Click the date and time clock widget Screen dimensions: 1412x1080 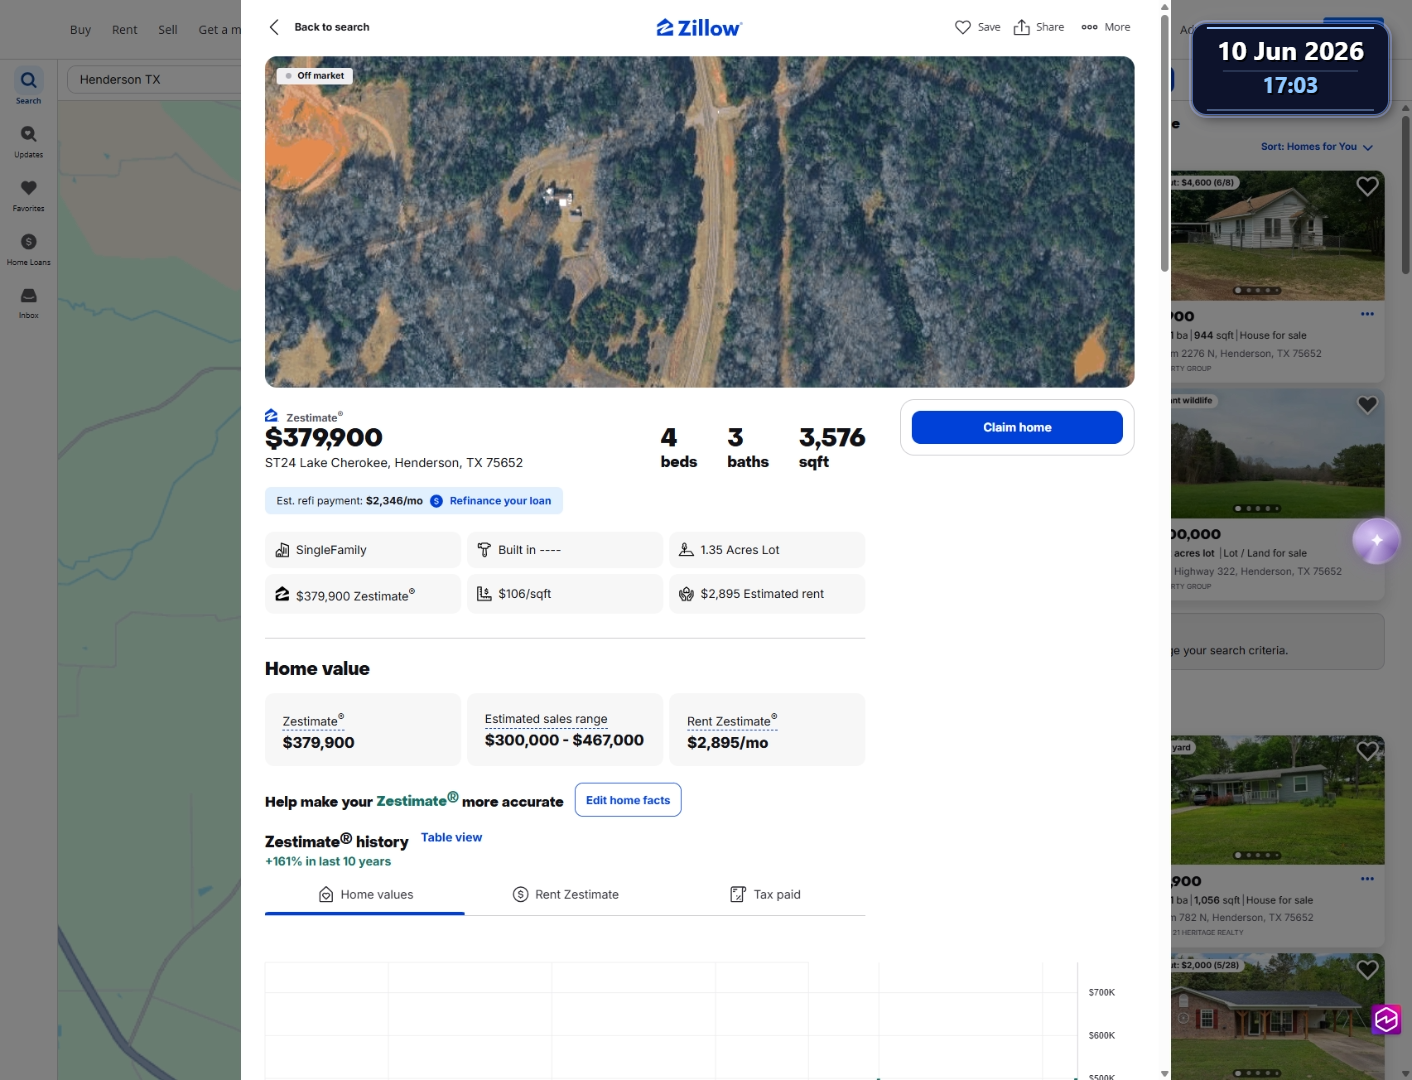1290,69
